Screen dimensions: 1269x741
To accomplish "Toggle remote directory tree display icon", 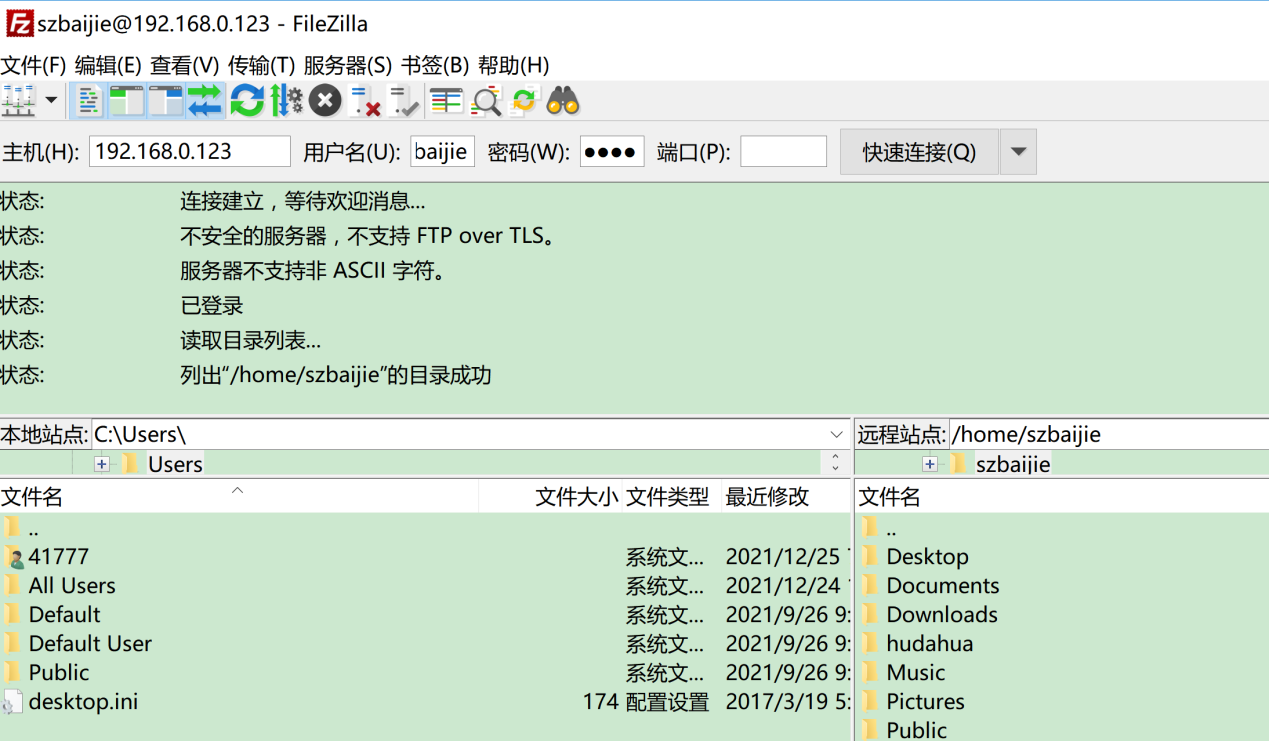I will click(x=166, y=101).
